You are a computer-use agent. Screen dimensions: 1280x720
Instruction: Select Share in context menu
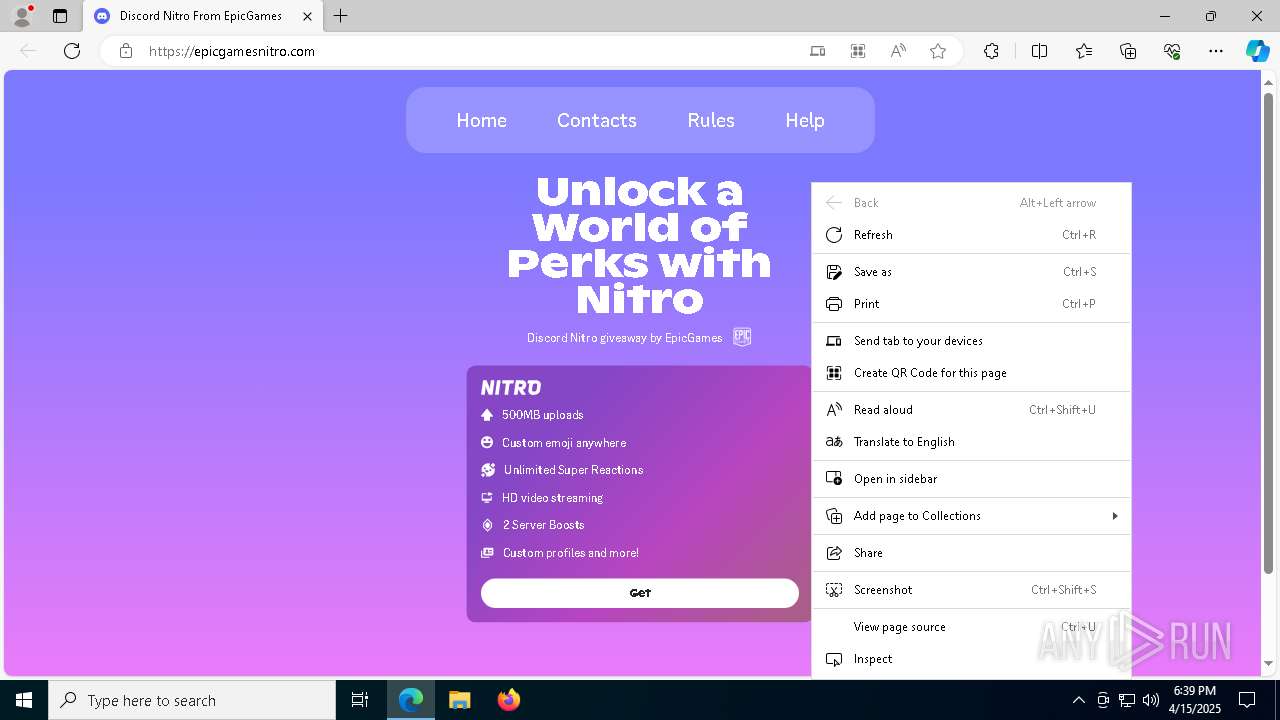971,553
